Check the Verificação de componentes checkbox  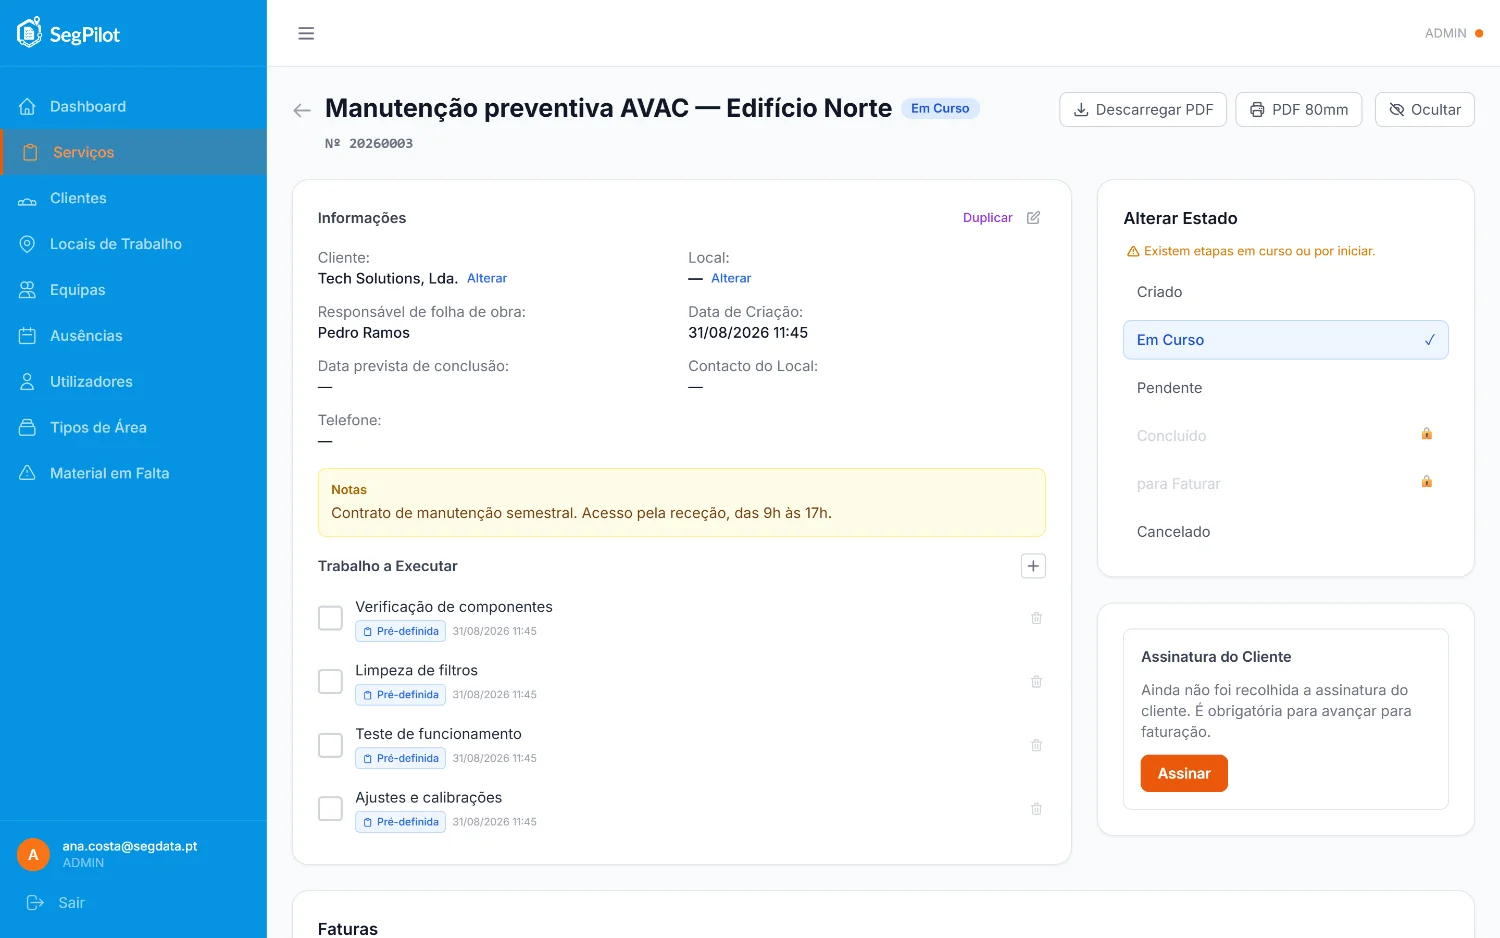click(x=330, y=618)
